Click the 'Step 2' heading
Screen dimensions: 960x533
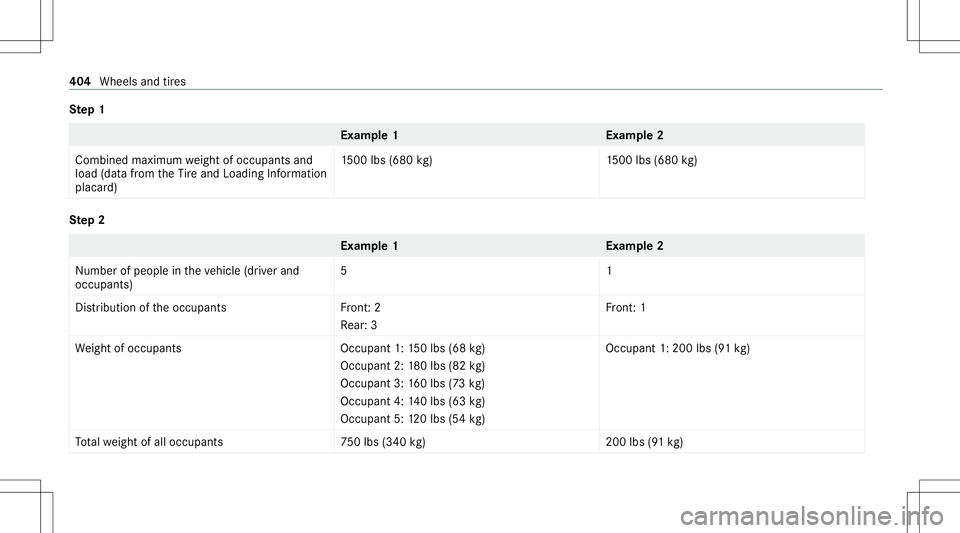(87, 220)
